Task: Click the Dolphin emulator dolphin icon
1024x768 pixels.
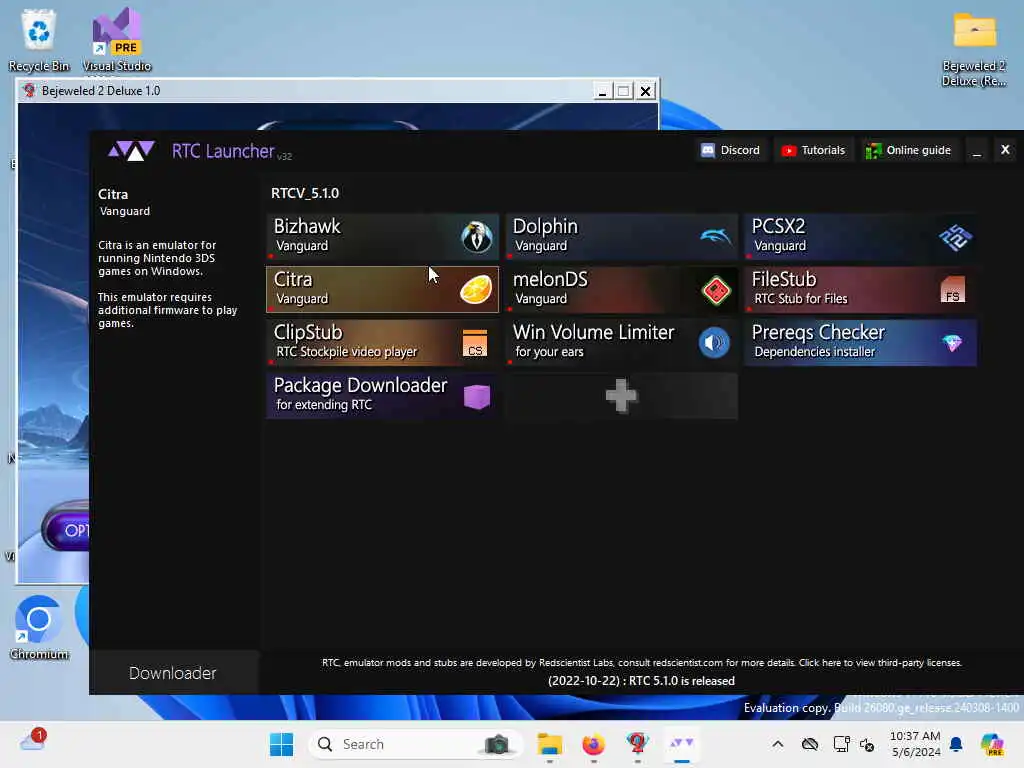Action: [715, 236]
